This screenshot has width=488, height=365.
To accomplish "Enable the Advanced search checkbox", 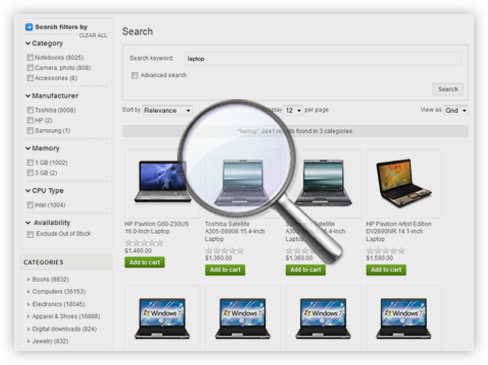I will (135, 76).
